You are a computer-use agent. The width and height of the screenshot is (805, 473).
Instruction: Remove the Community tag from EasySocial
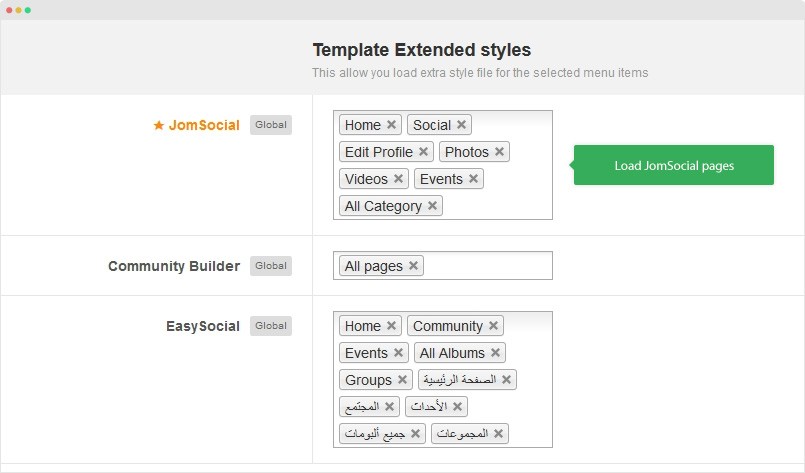click(493, 326)
